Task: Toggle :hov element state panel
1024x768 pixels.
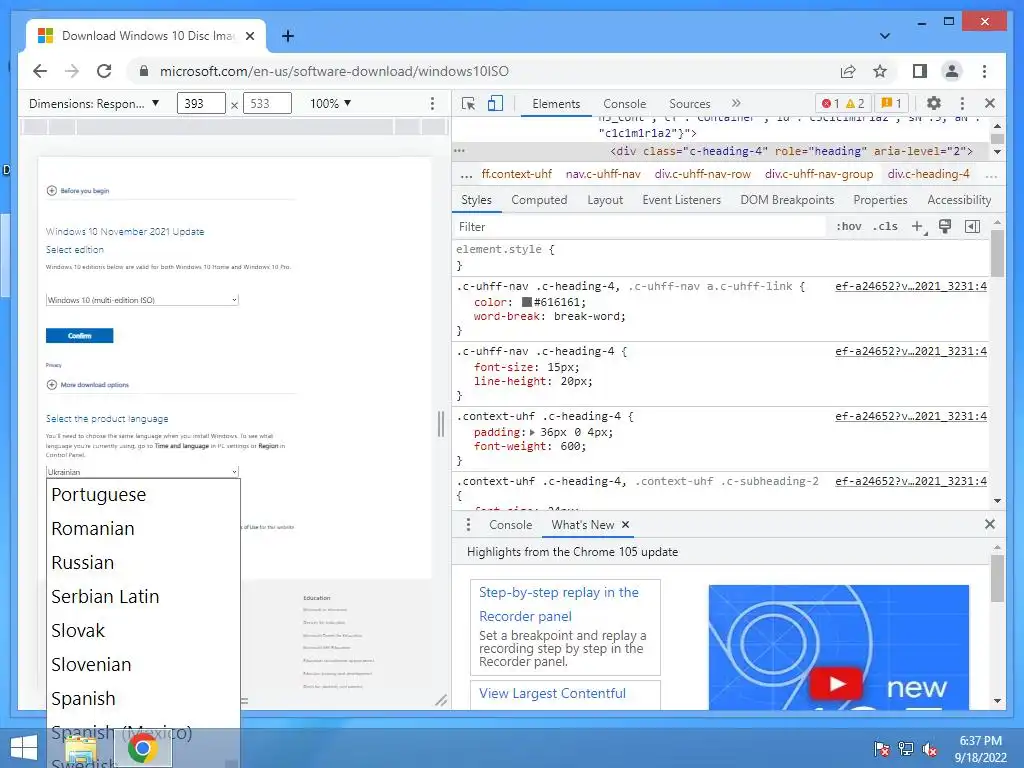Action: click(x=848, y=227)
